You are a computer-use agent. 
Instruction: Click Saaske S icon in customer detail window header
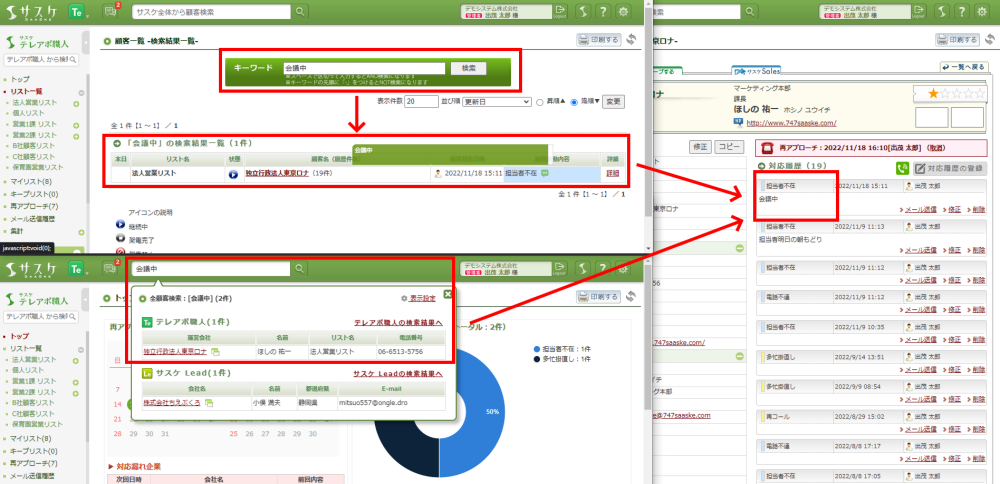[942, 11]
